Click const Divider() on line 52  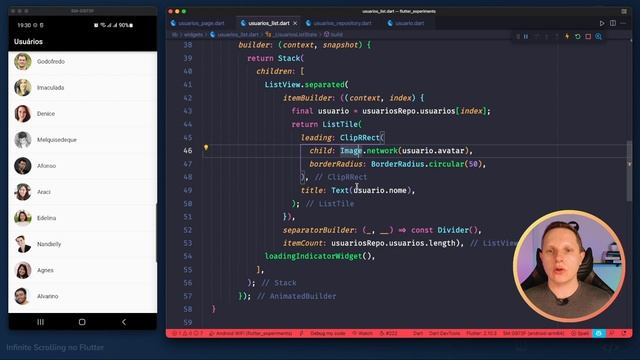(x=444, y=230)
